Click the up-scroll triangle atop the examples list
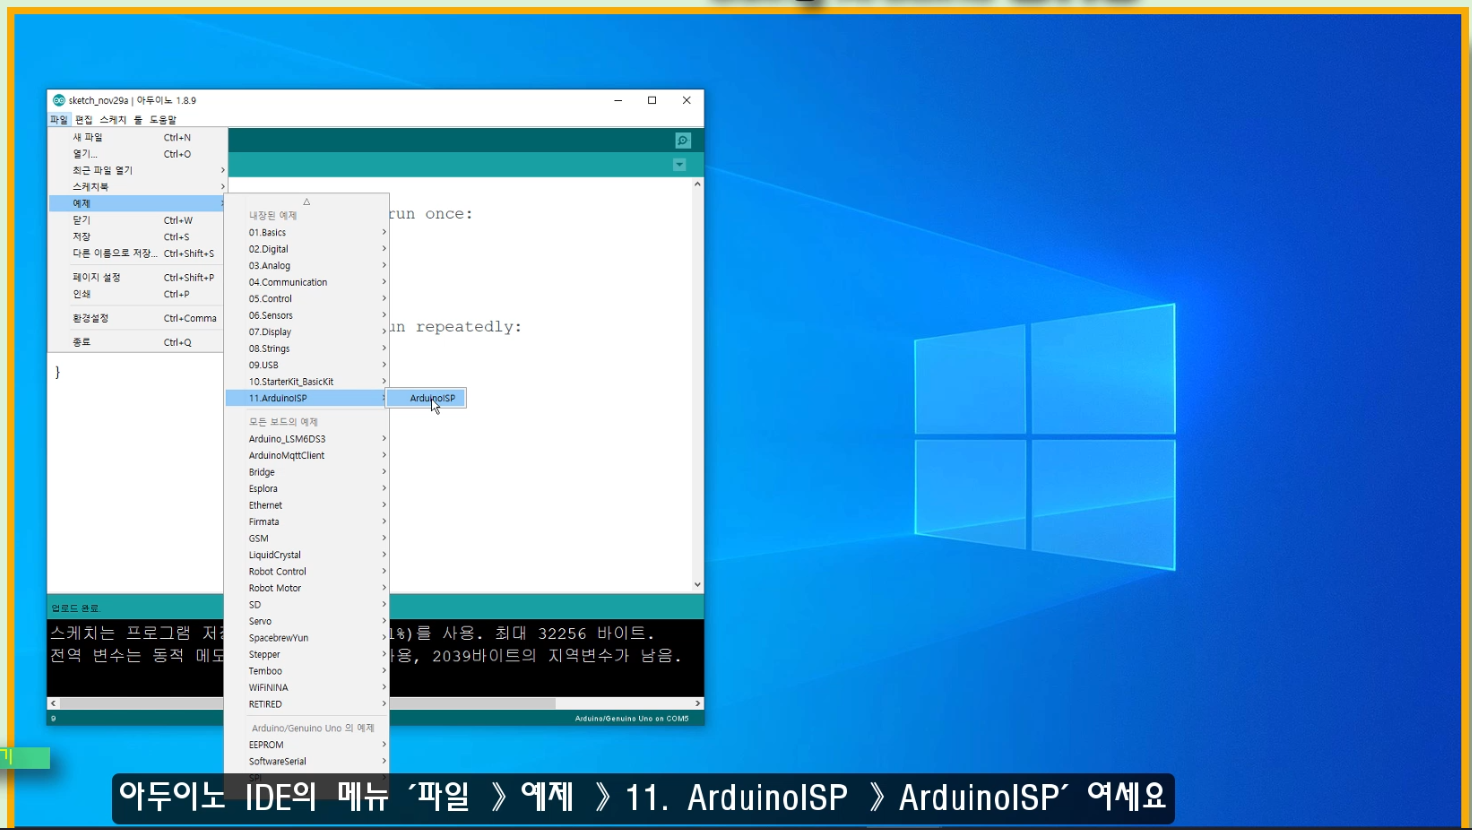Screen dimensions: 1472x830 pyautogui.click(x=307, y=201)
